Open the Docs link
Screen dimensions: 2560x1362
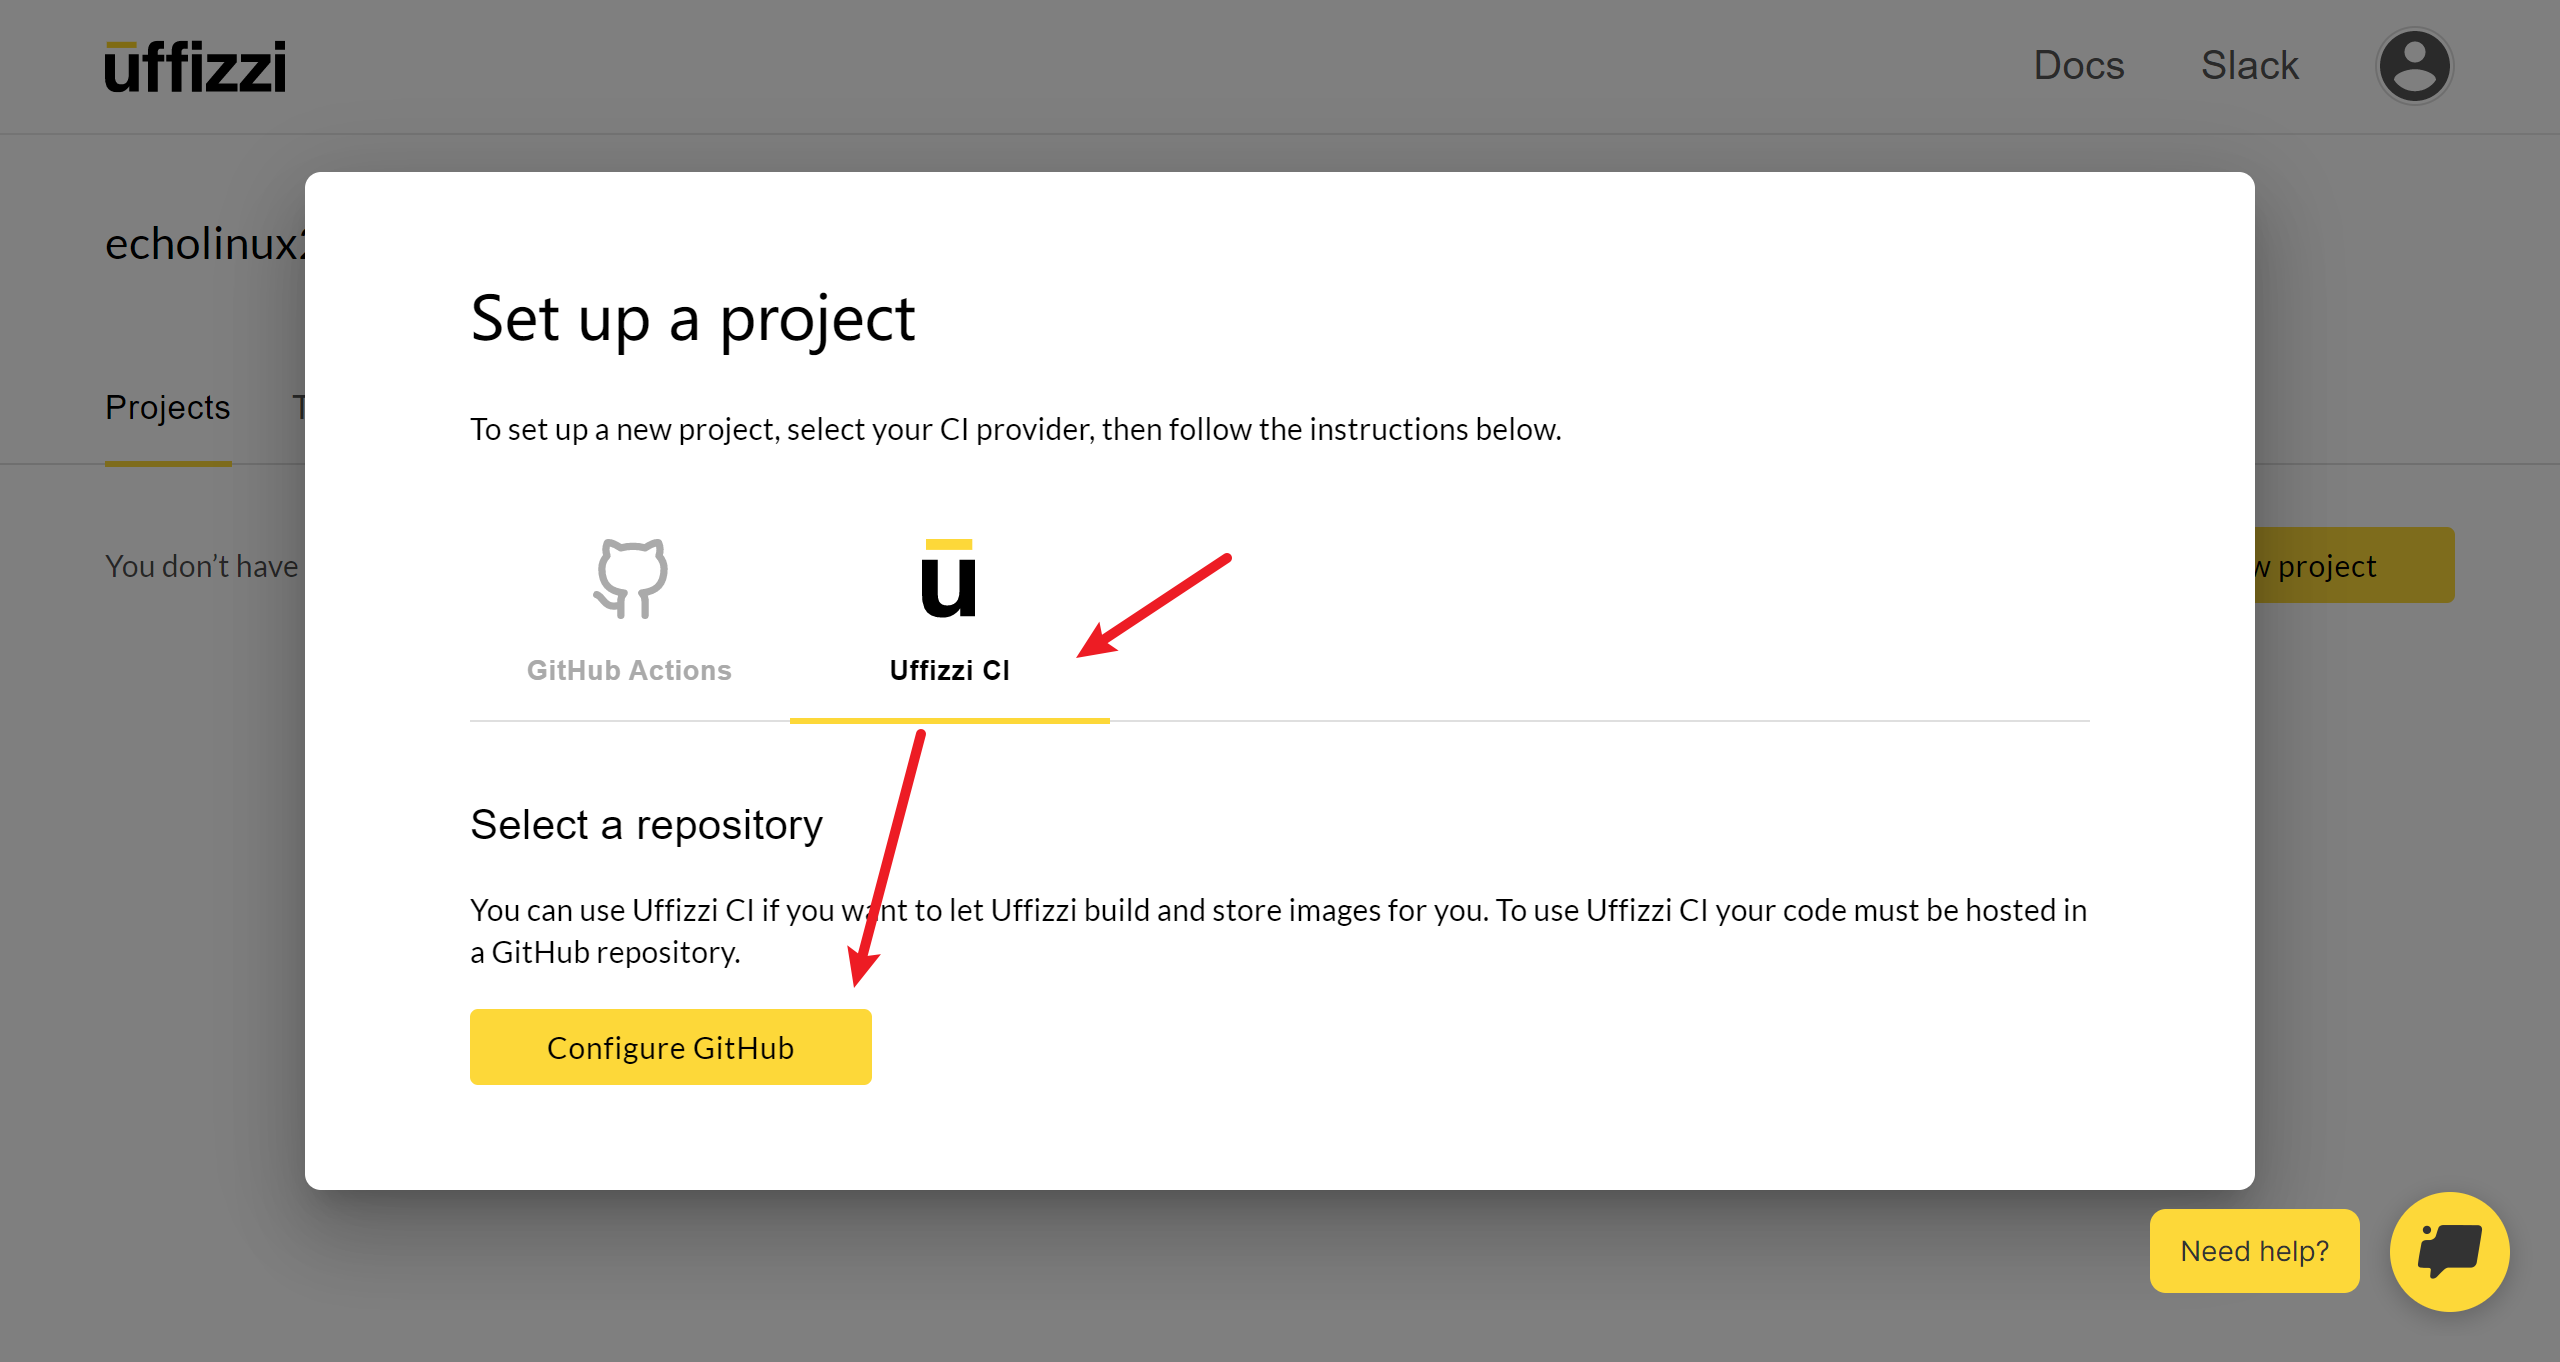pos(2078,66)
